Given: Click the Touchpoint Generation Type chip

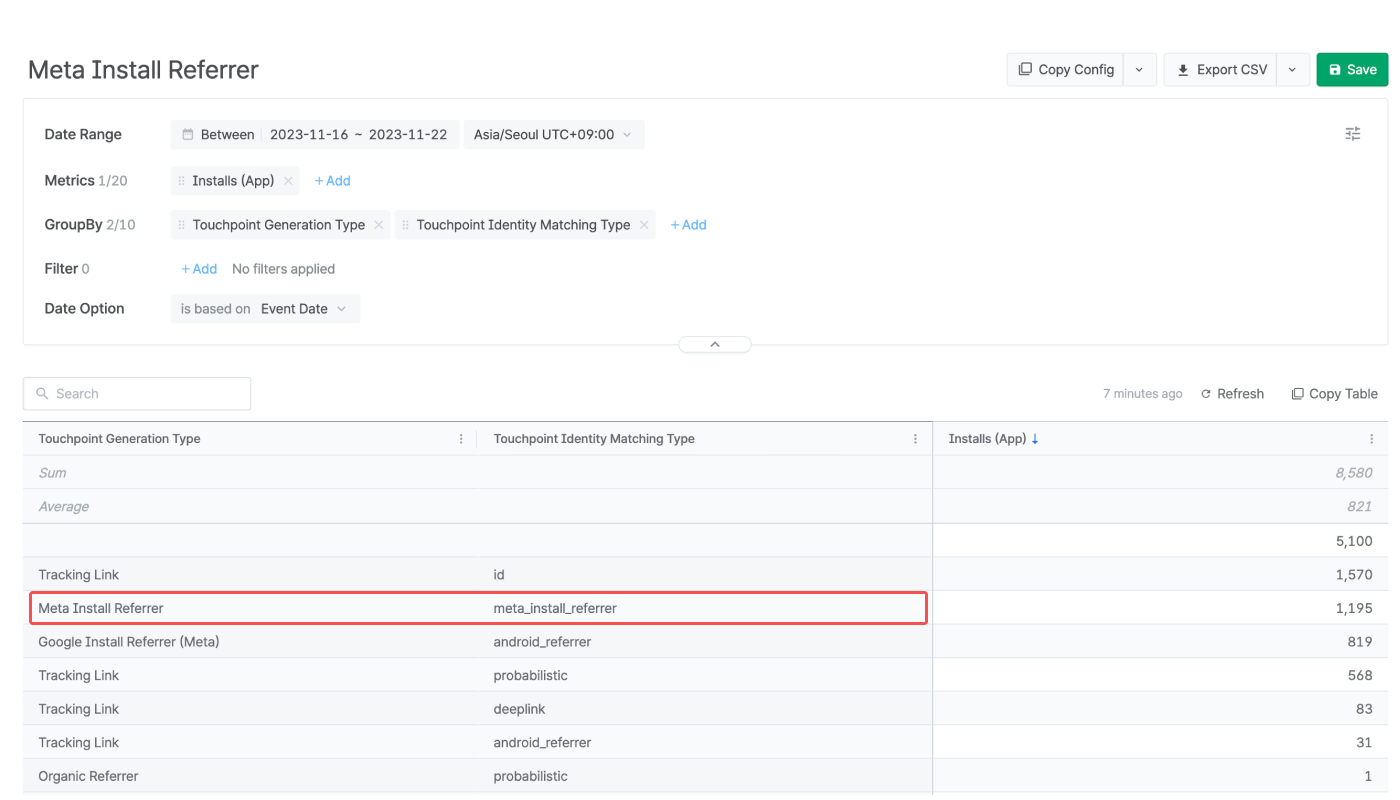Looking at the screenshot, I should tap(280, 225).
